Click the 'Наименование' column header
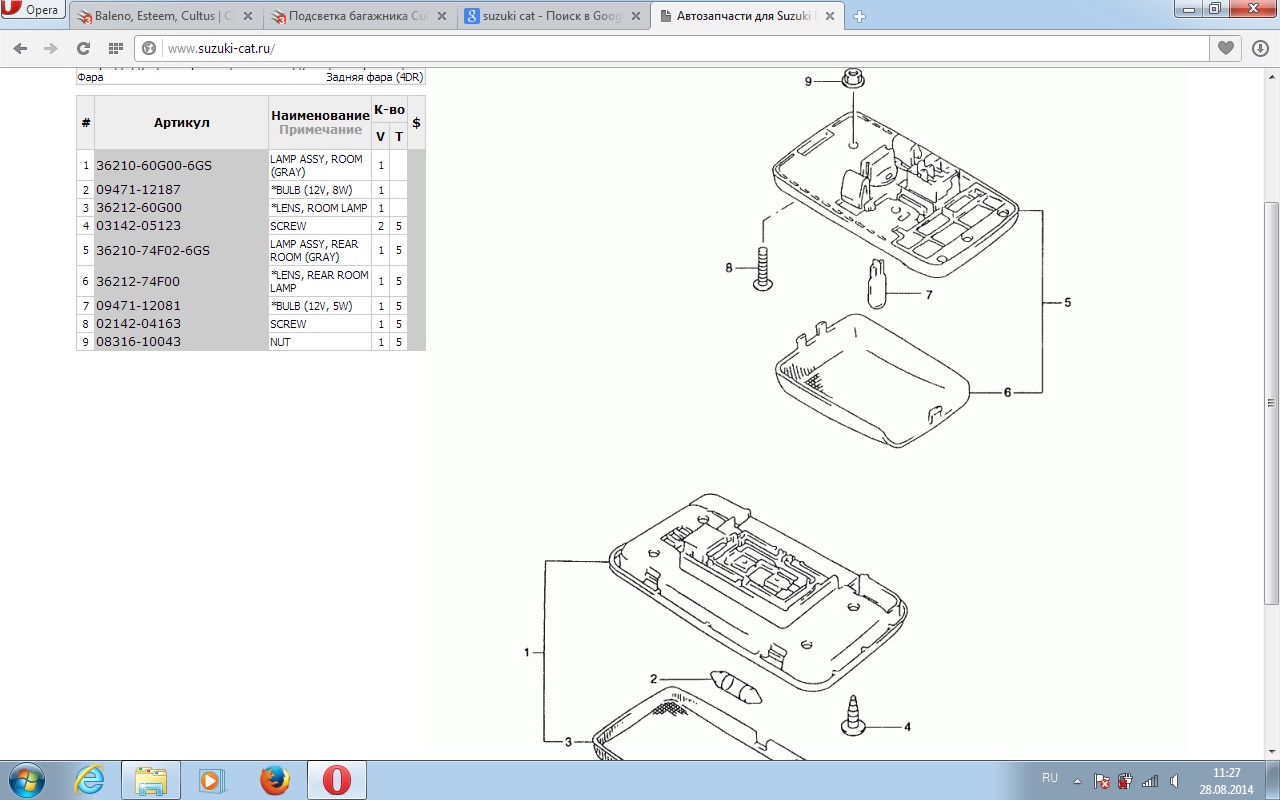 click(x=320, y=116)
